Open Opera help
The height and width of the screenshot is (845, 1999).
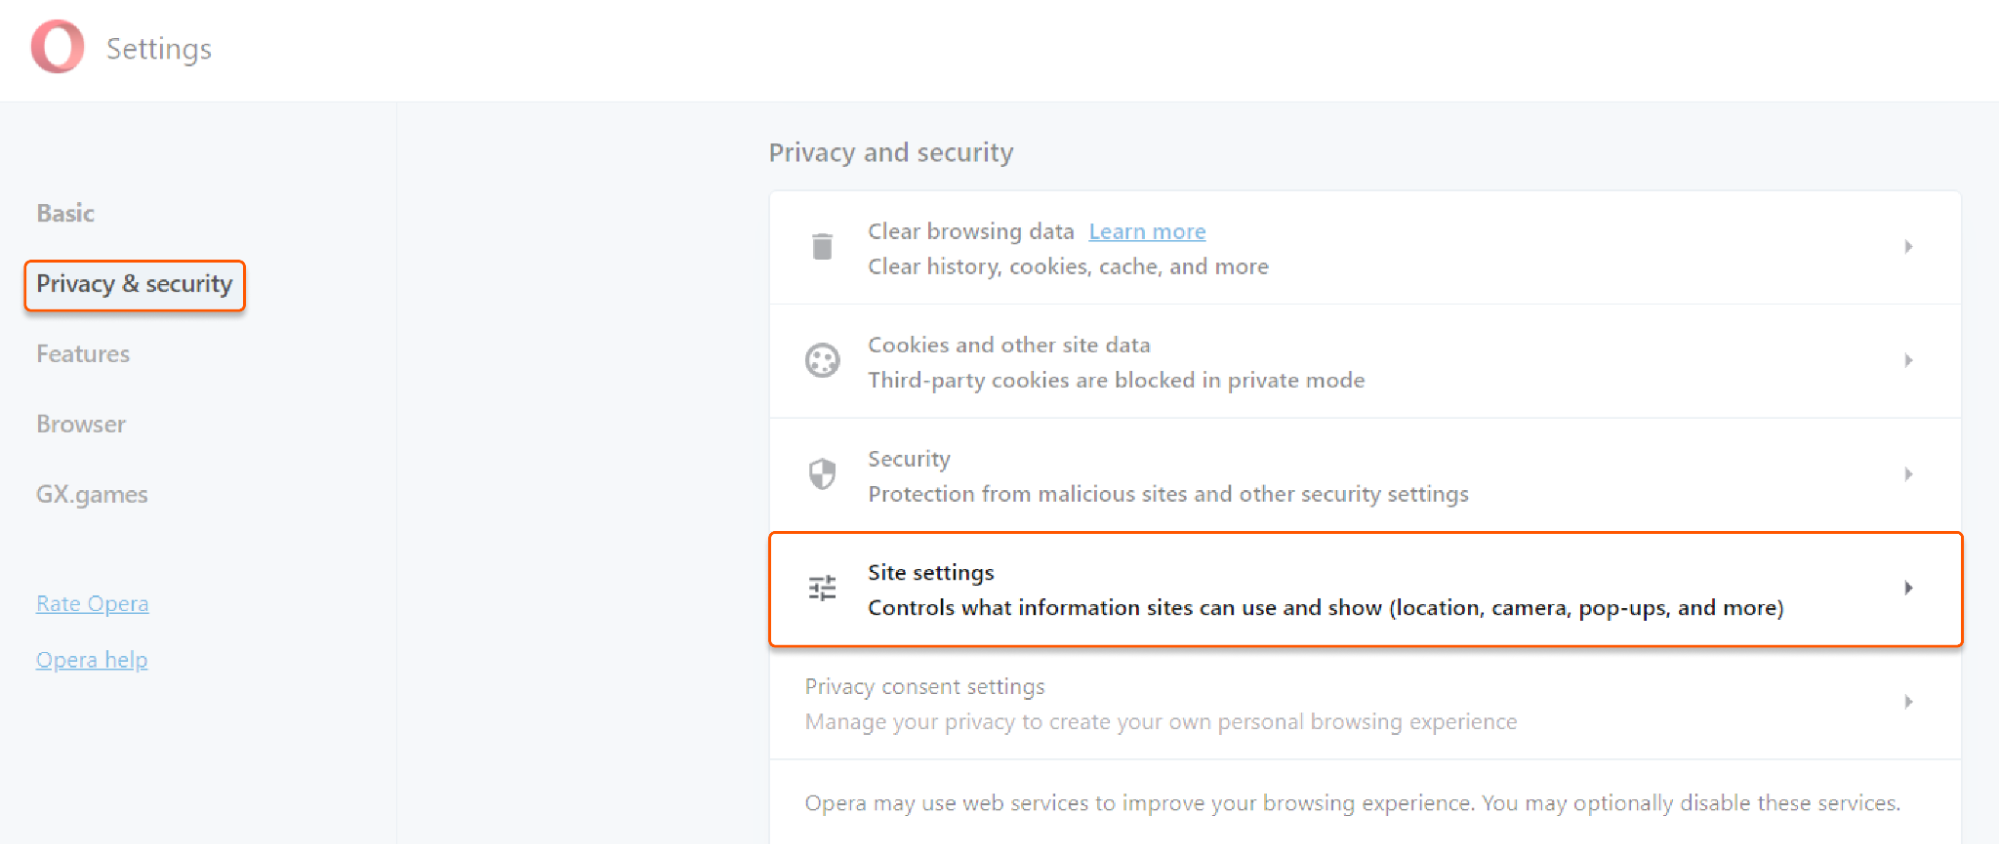(91, 659)
